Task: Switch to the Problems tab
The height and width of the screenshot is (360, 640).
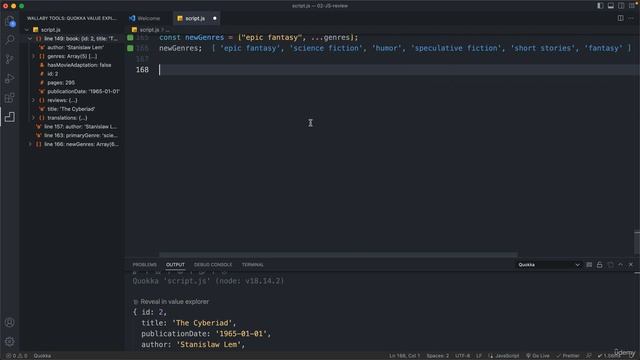Action: [x=144, y=265]
